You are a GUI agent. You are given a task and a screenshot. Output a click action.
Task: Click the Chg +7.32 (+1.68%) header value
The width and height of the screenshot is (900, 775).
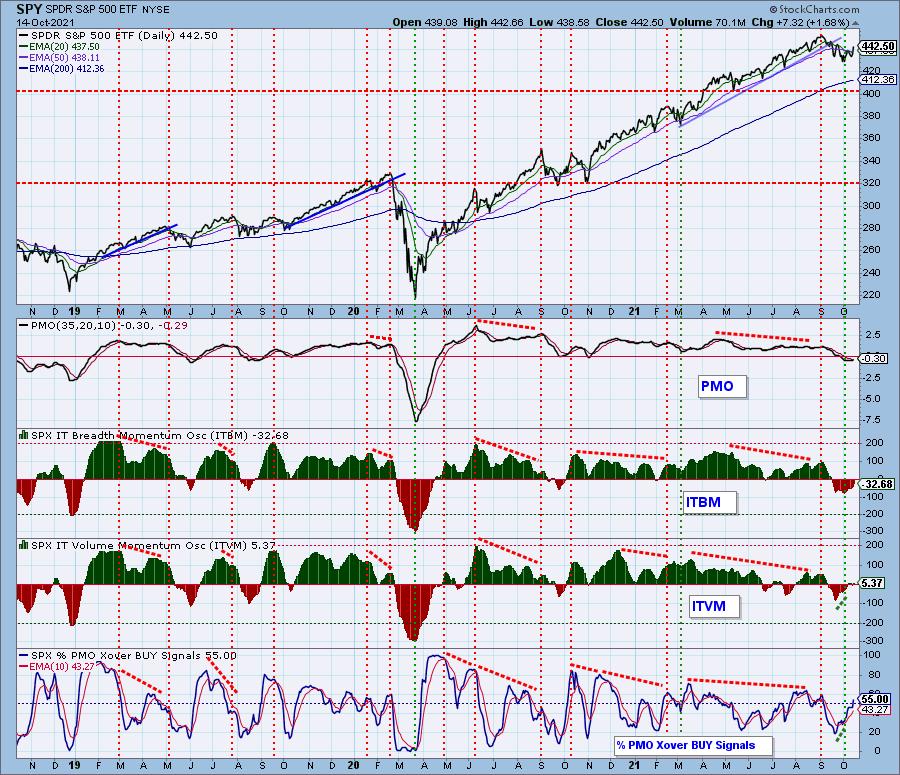coord(800,22)
